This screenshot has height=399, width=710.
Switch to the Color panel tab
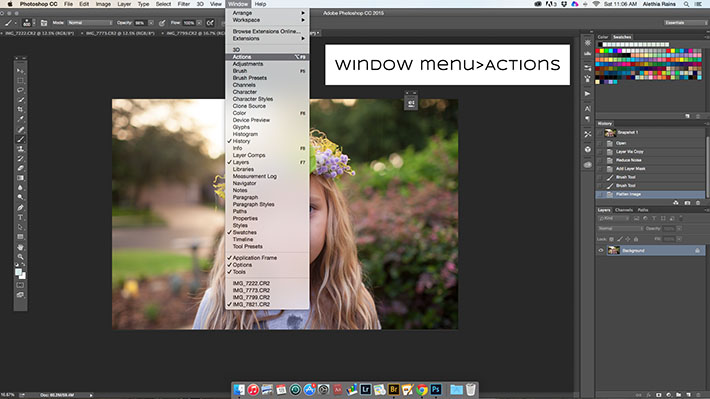603,37
